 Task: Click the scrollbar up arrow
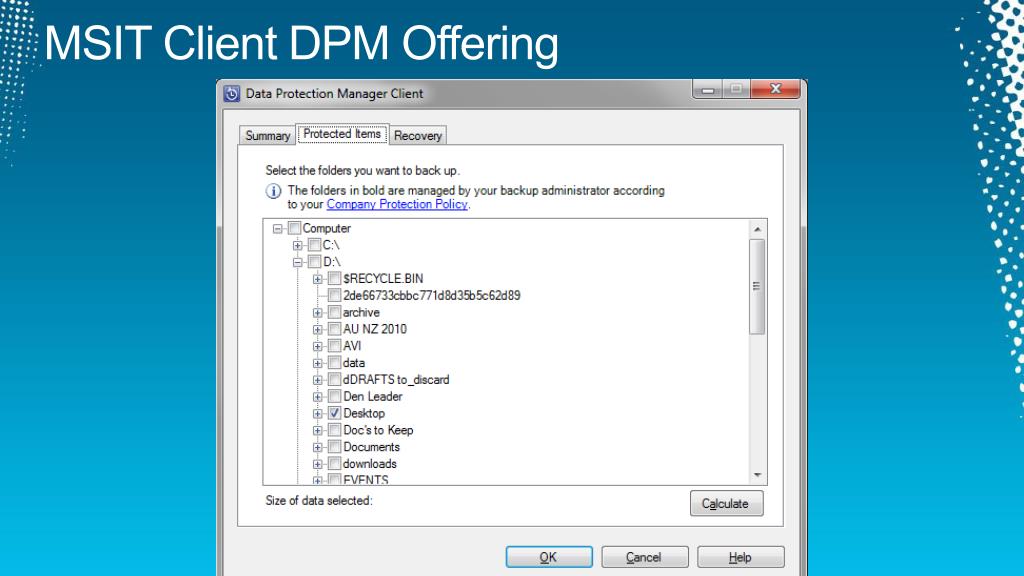click(758, 229)
